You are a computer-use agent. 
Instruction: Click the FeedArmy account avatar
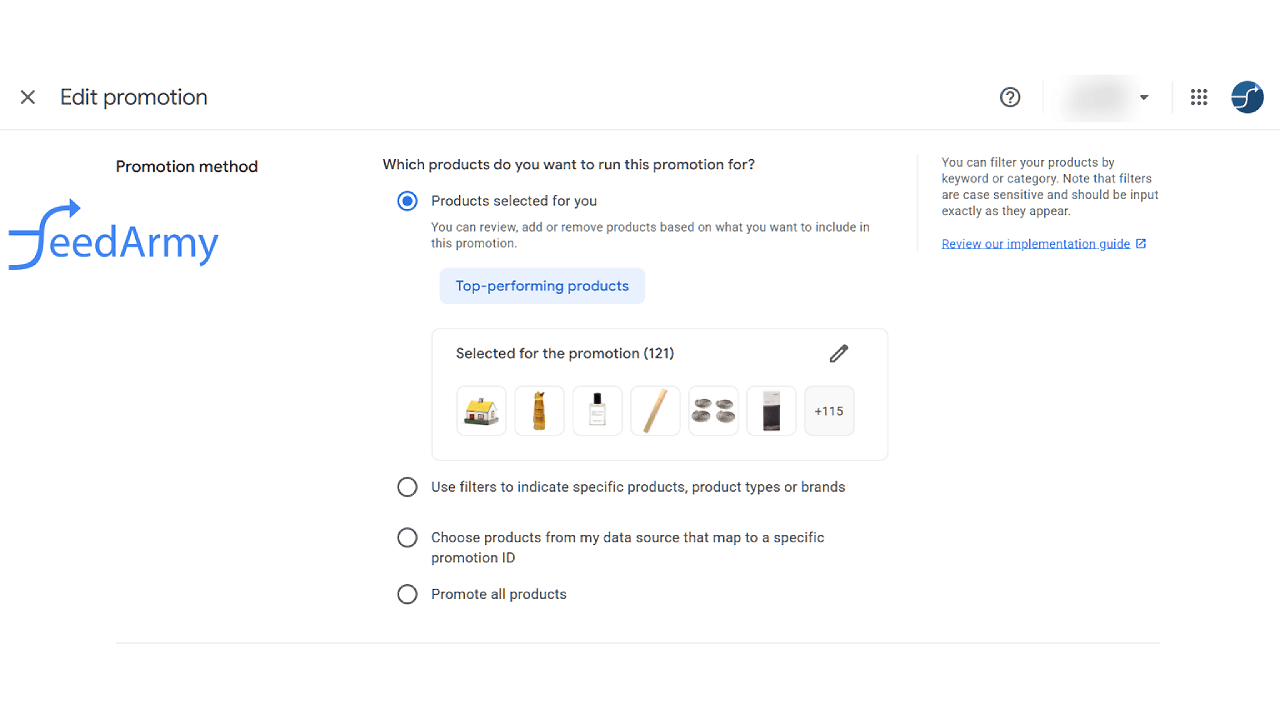click(x=1247, y=97)
